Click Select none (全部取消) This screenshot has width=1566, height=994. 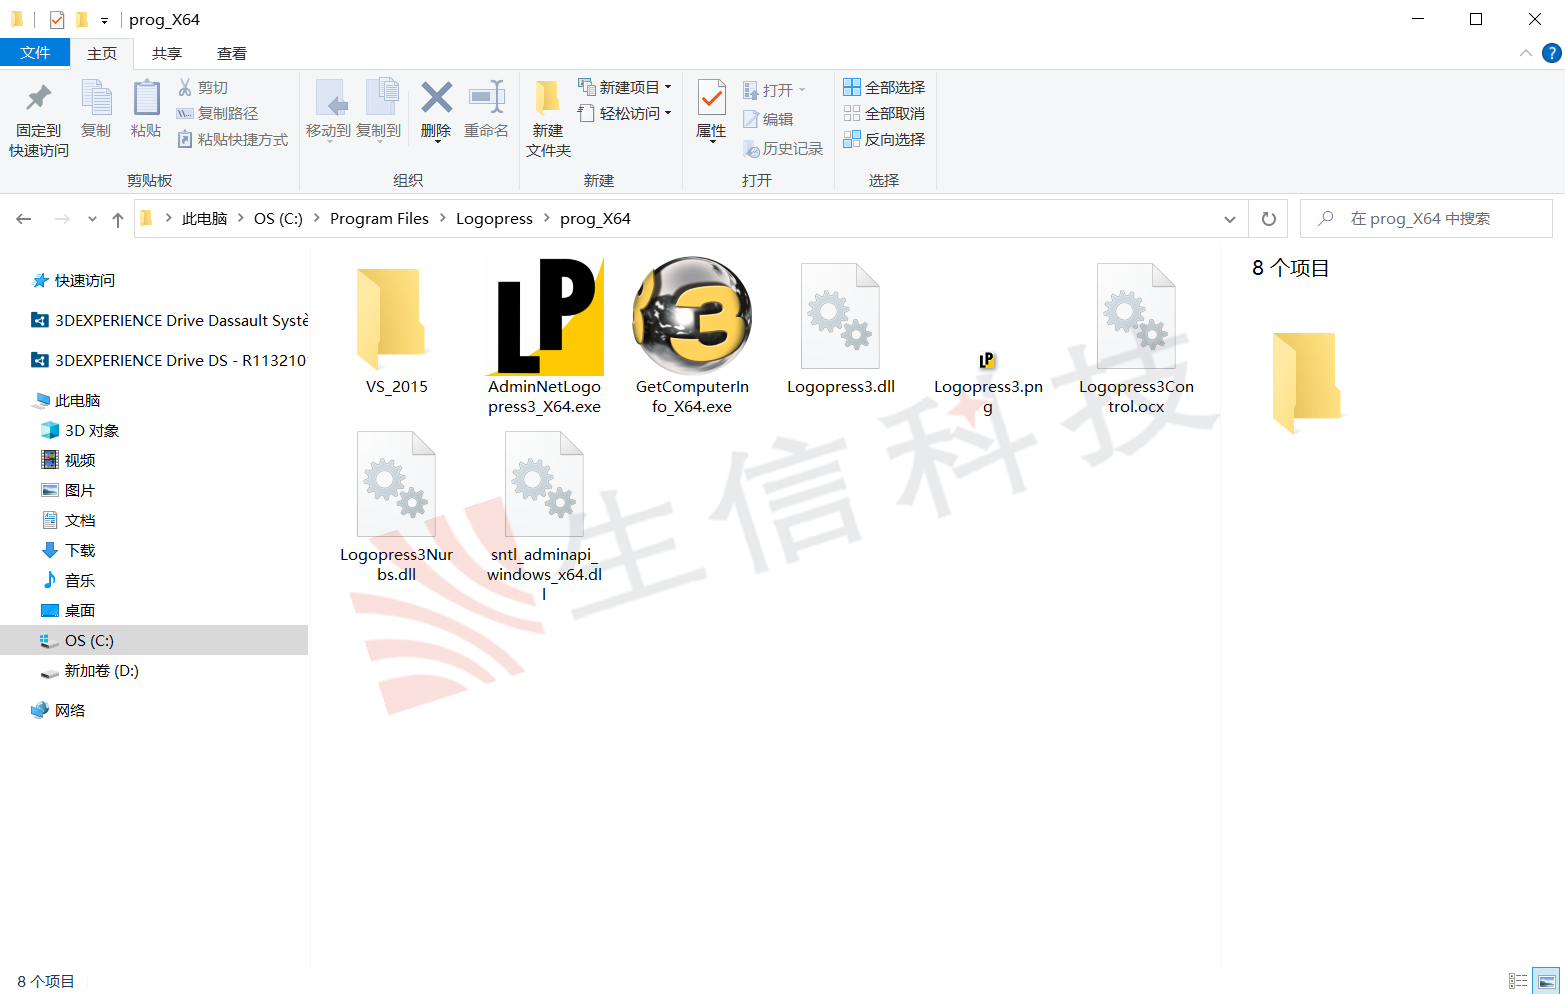point(884,114)
